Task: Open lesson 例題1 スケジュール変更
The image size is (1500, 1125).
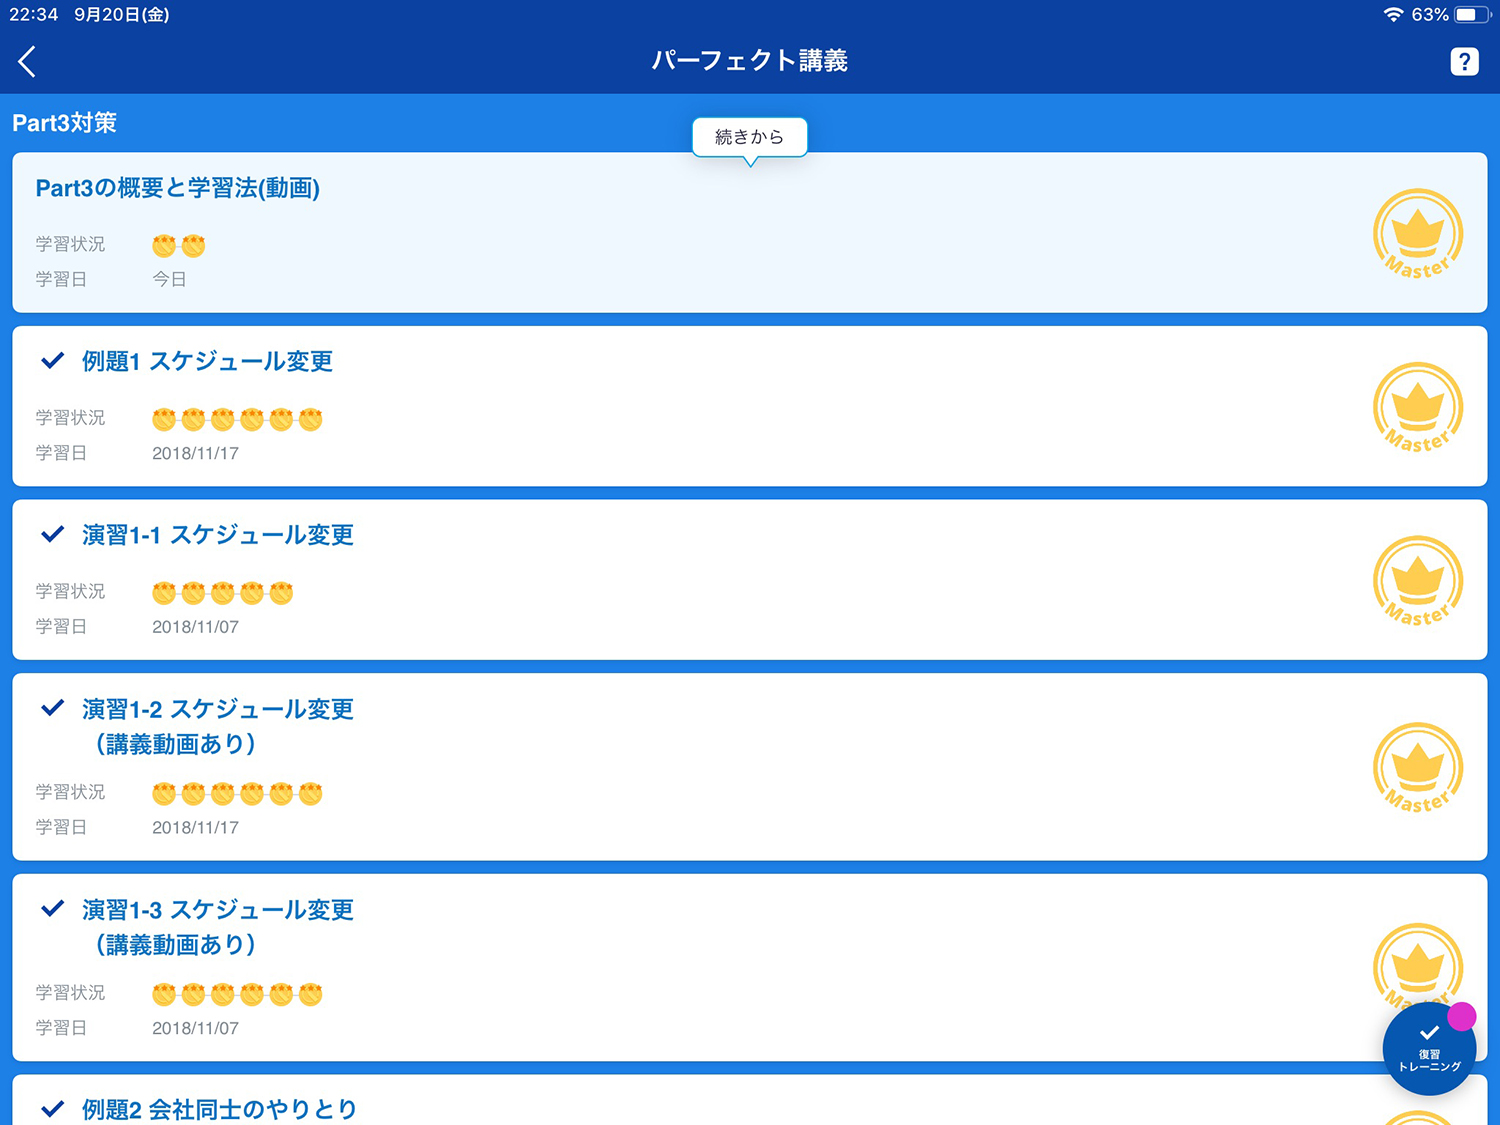Action: [207, 361]
